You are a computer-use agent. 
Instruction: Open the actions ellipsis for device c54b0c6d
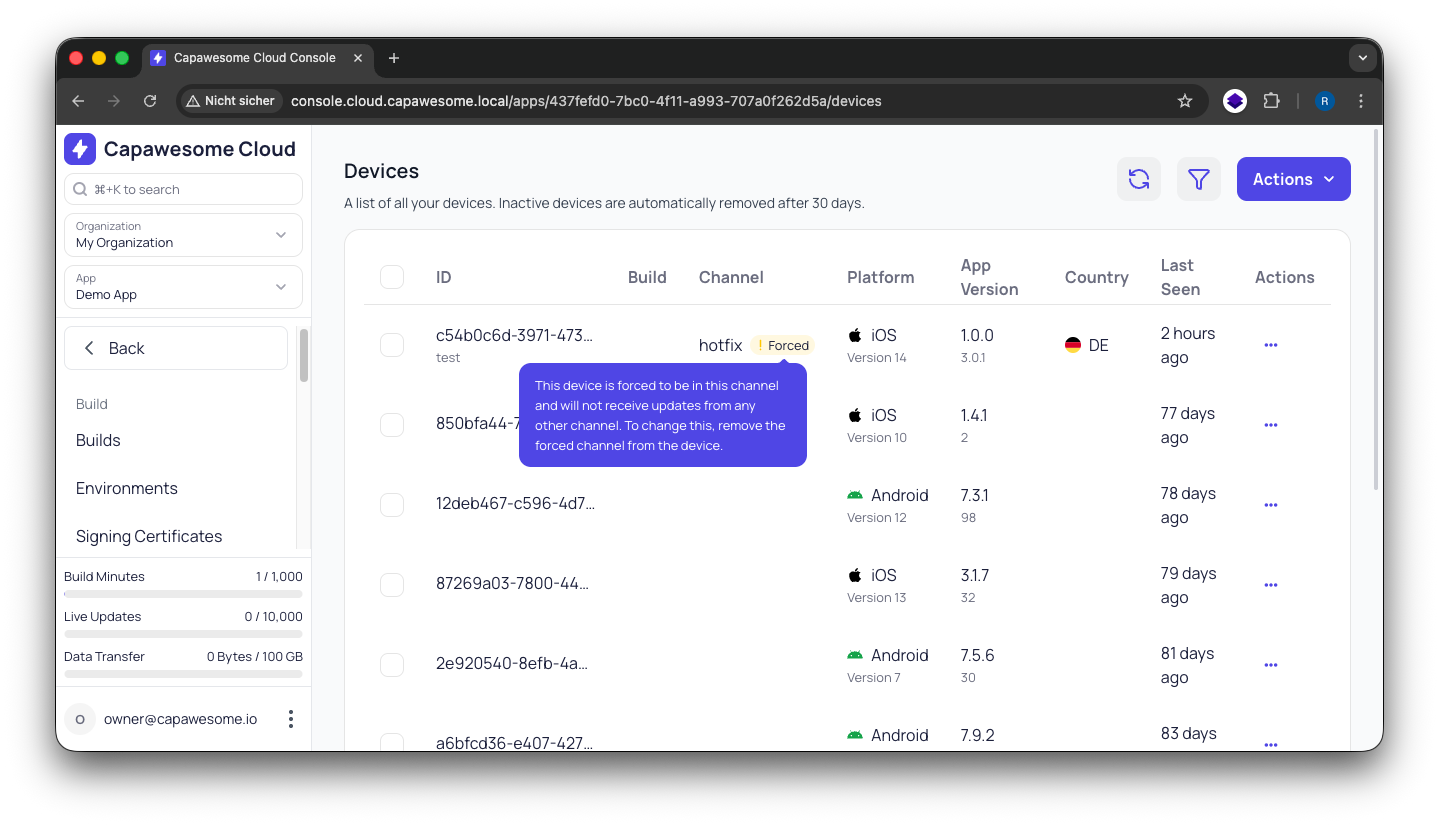[x=1270, y=344]
